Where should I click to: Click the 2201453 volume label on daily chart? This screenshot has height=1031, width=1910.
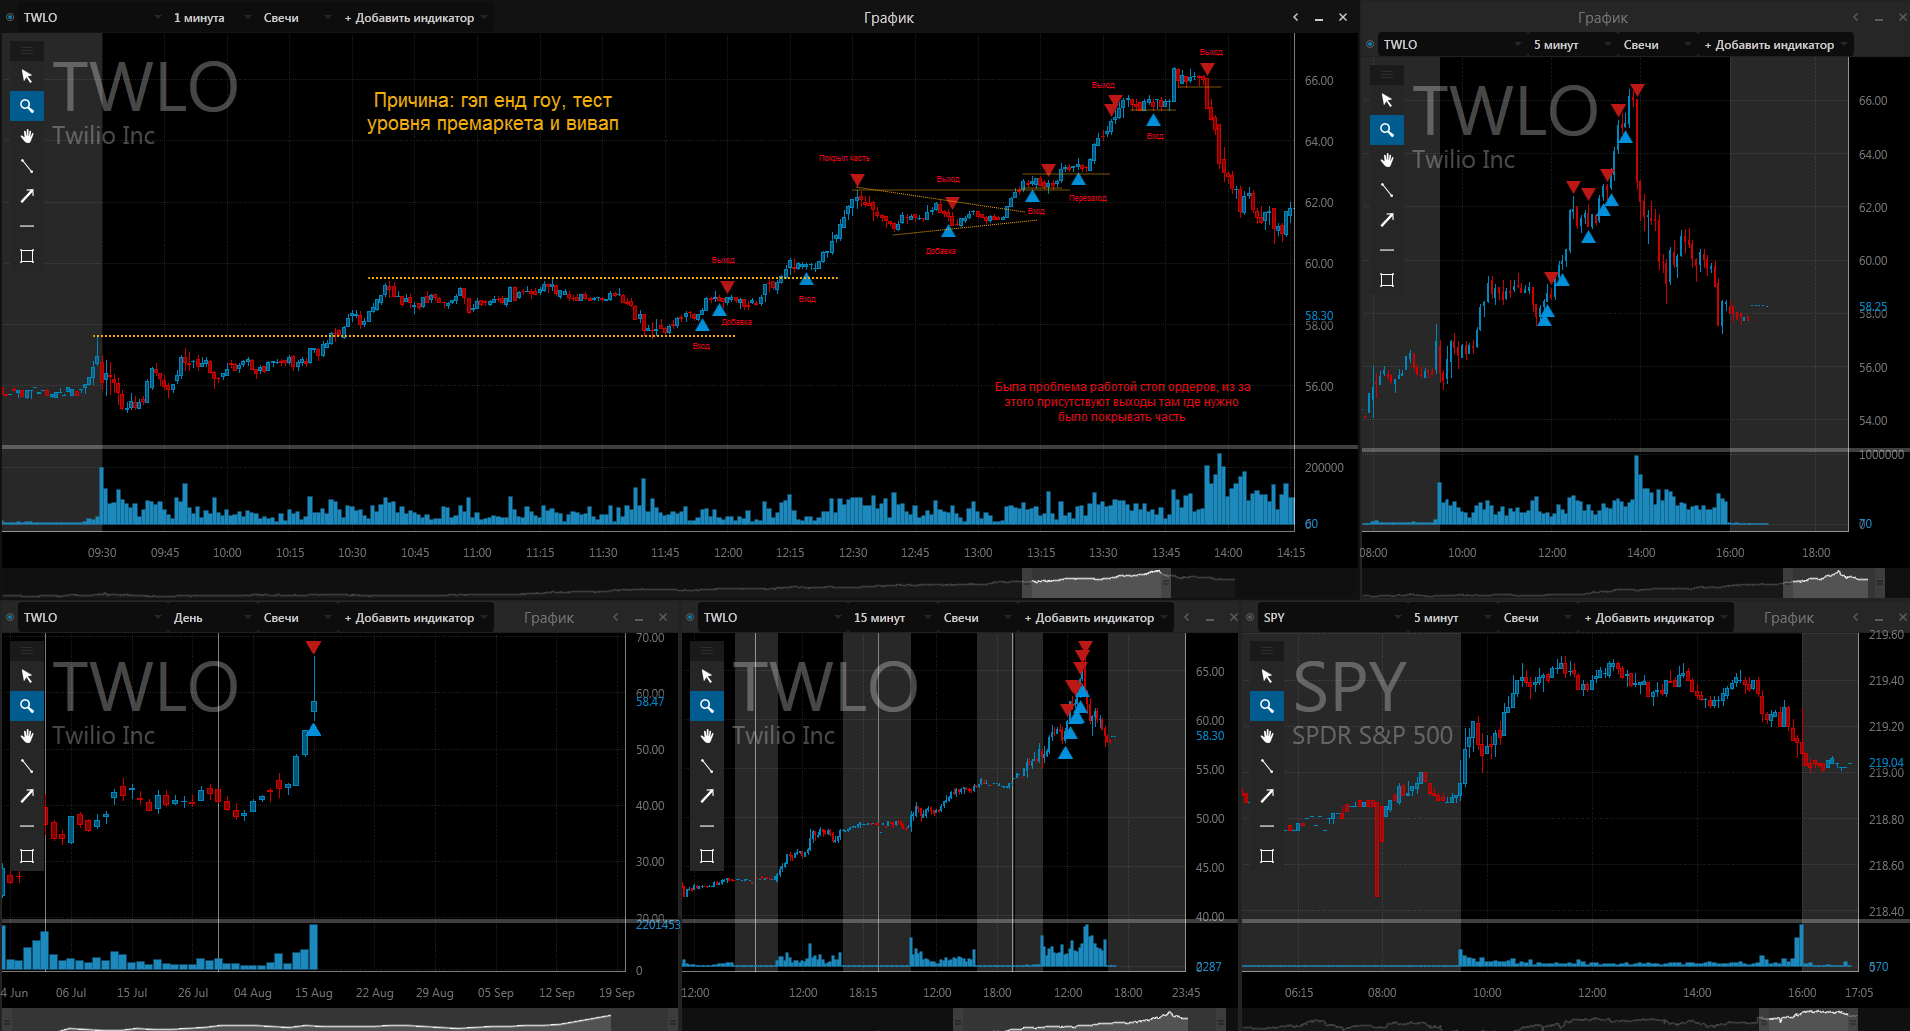pyautogui.click(x=657, y=925)
